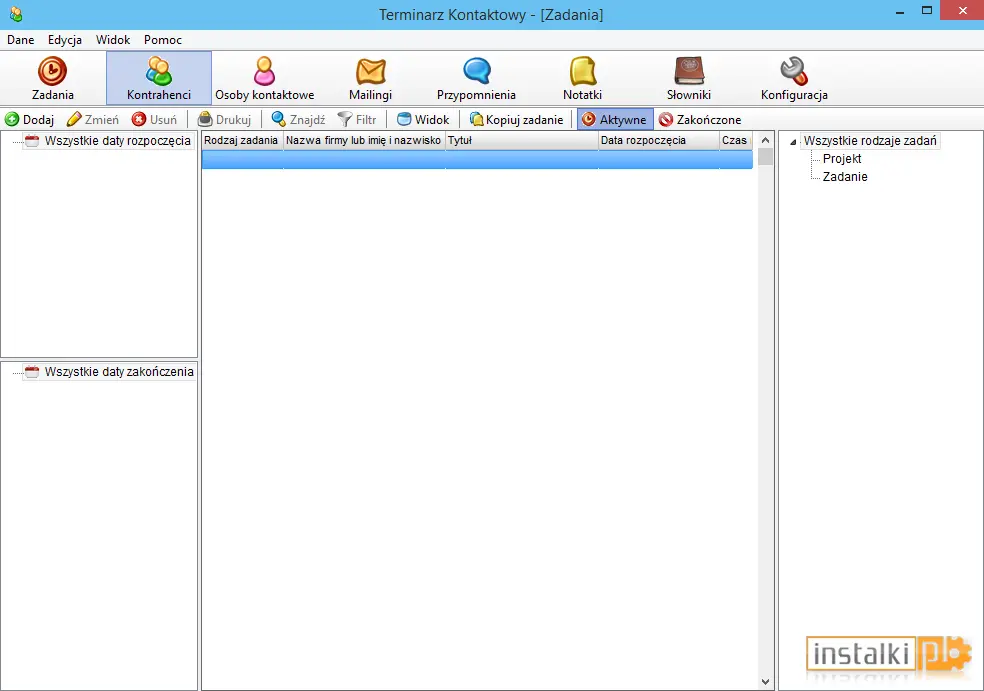Select Wszystkie daty zakończenia tree node

click(x=119, y=372)
